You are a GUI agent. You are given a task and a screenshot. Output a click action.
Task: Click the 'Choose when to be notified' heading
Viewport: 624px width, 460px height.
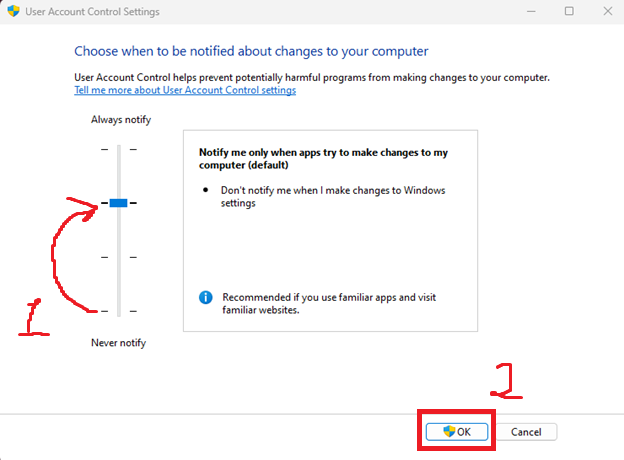pos(251,51)
